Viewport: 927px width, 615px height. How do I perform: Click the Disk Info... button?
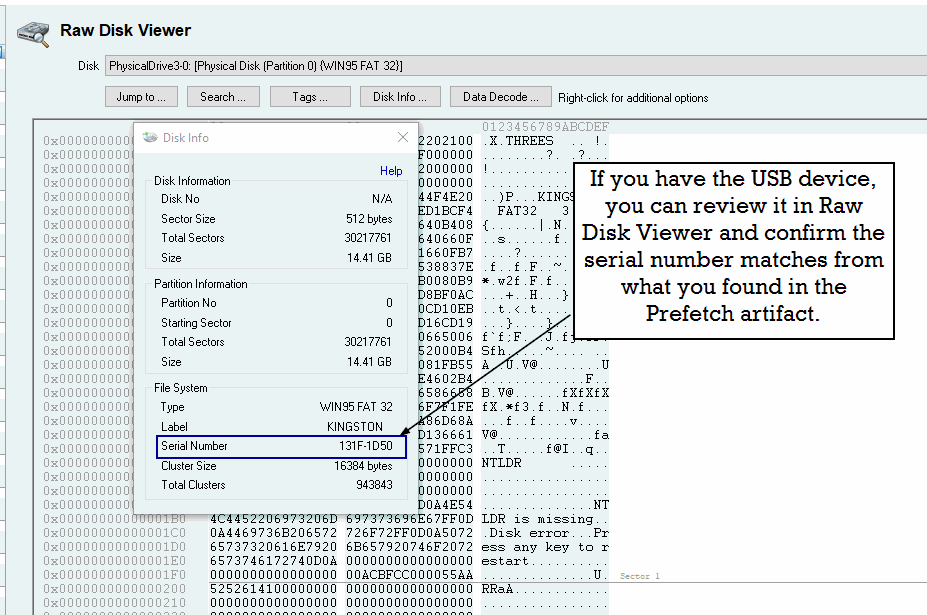(400, 97)
